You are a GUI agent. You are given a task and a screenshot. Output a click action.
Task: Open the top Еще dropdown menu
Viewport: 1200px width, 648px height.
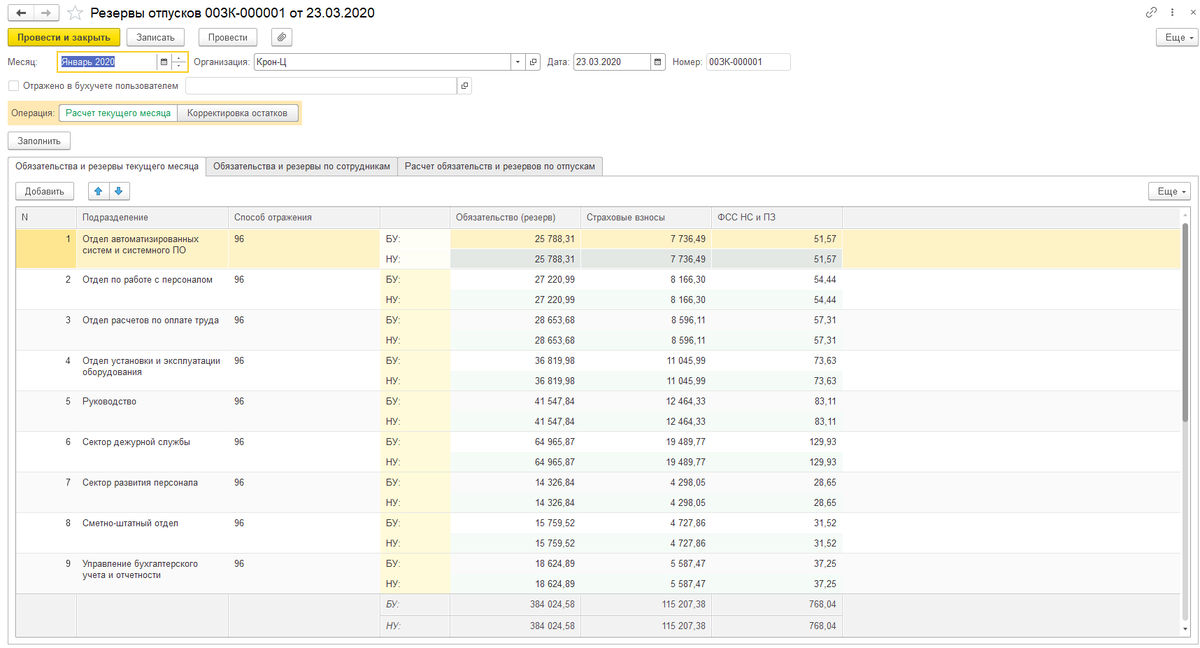(x=1177, y=37)
